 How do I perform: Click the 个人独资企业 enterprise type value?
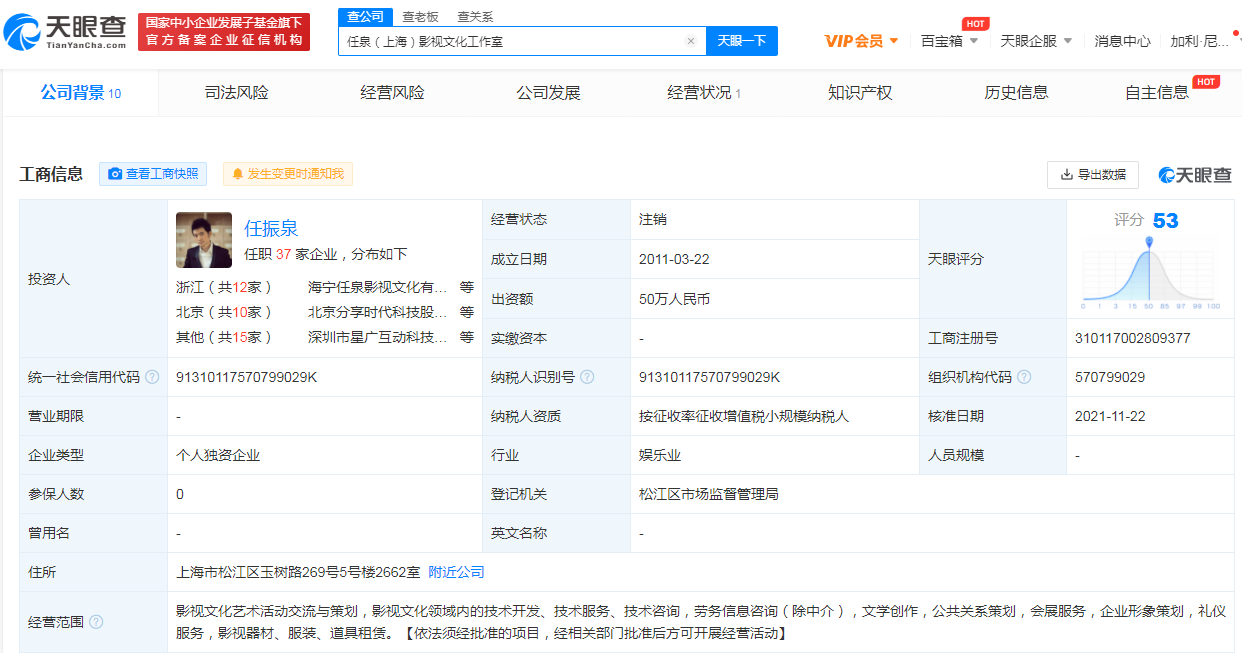218,455
